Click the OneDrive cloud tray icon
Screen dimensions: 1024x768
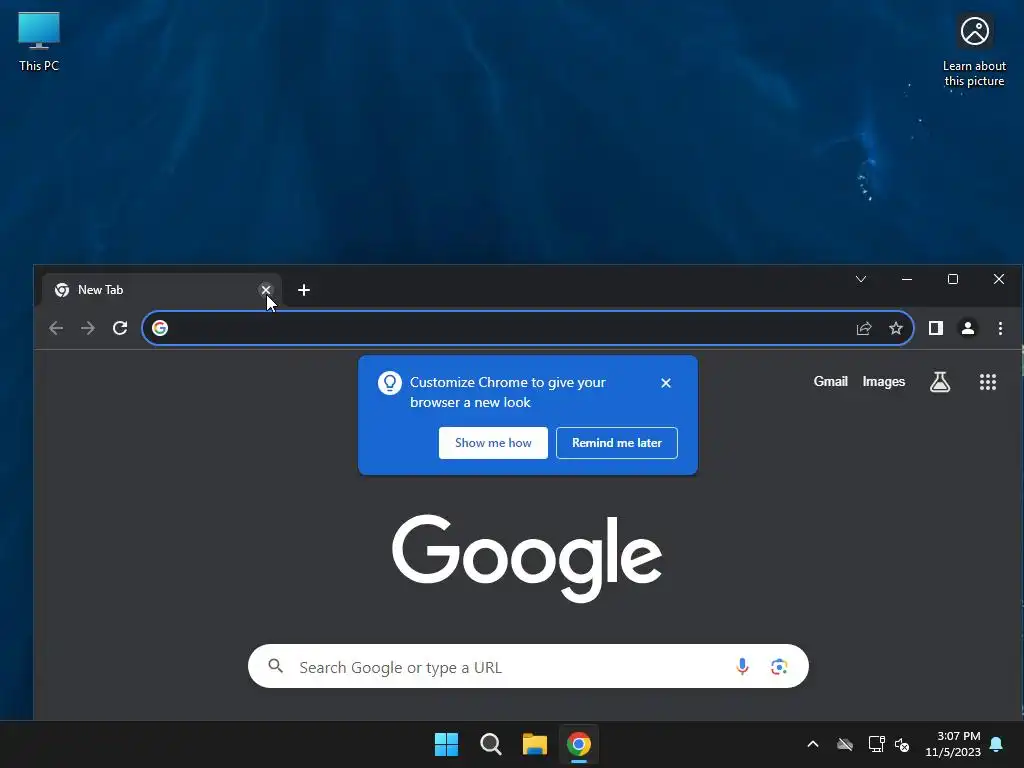coord(845,744)
